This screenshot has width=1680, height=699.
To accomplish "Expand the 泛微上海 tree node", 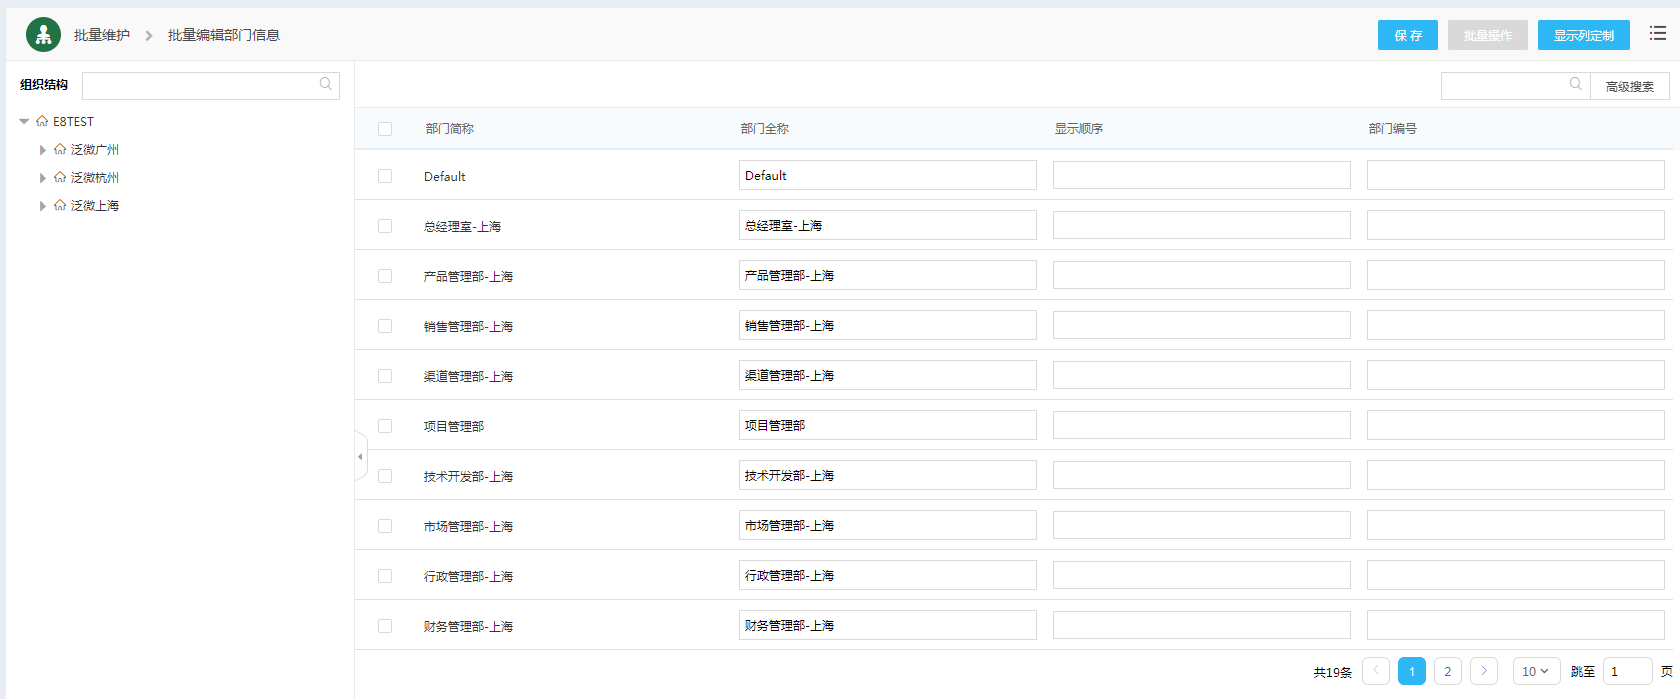I will (42, 206).
